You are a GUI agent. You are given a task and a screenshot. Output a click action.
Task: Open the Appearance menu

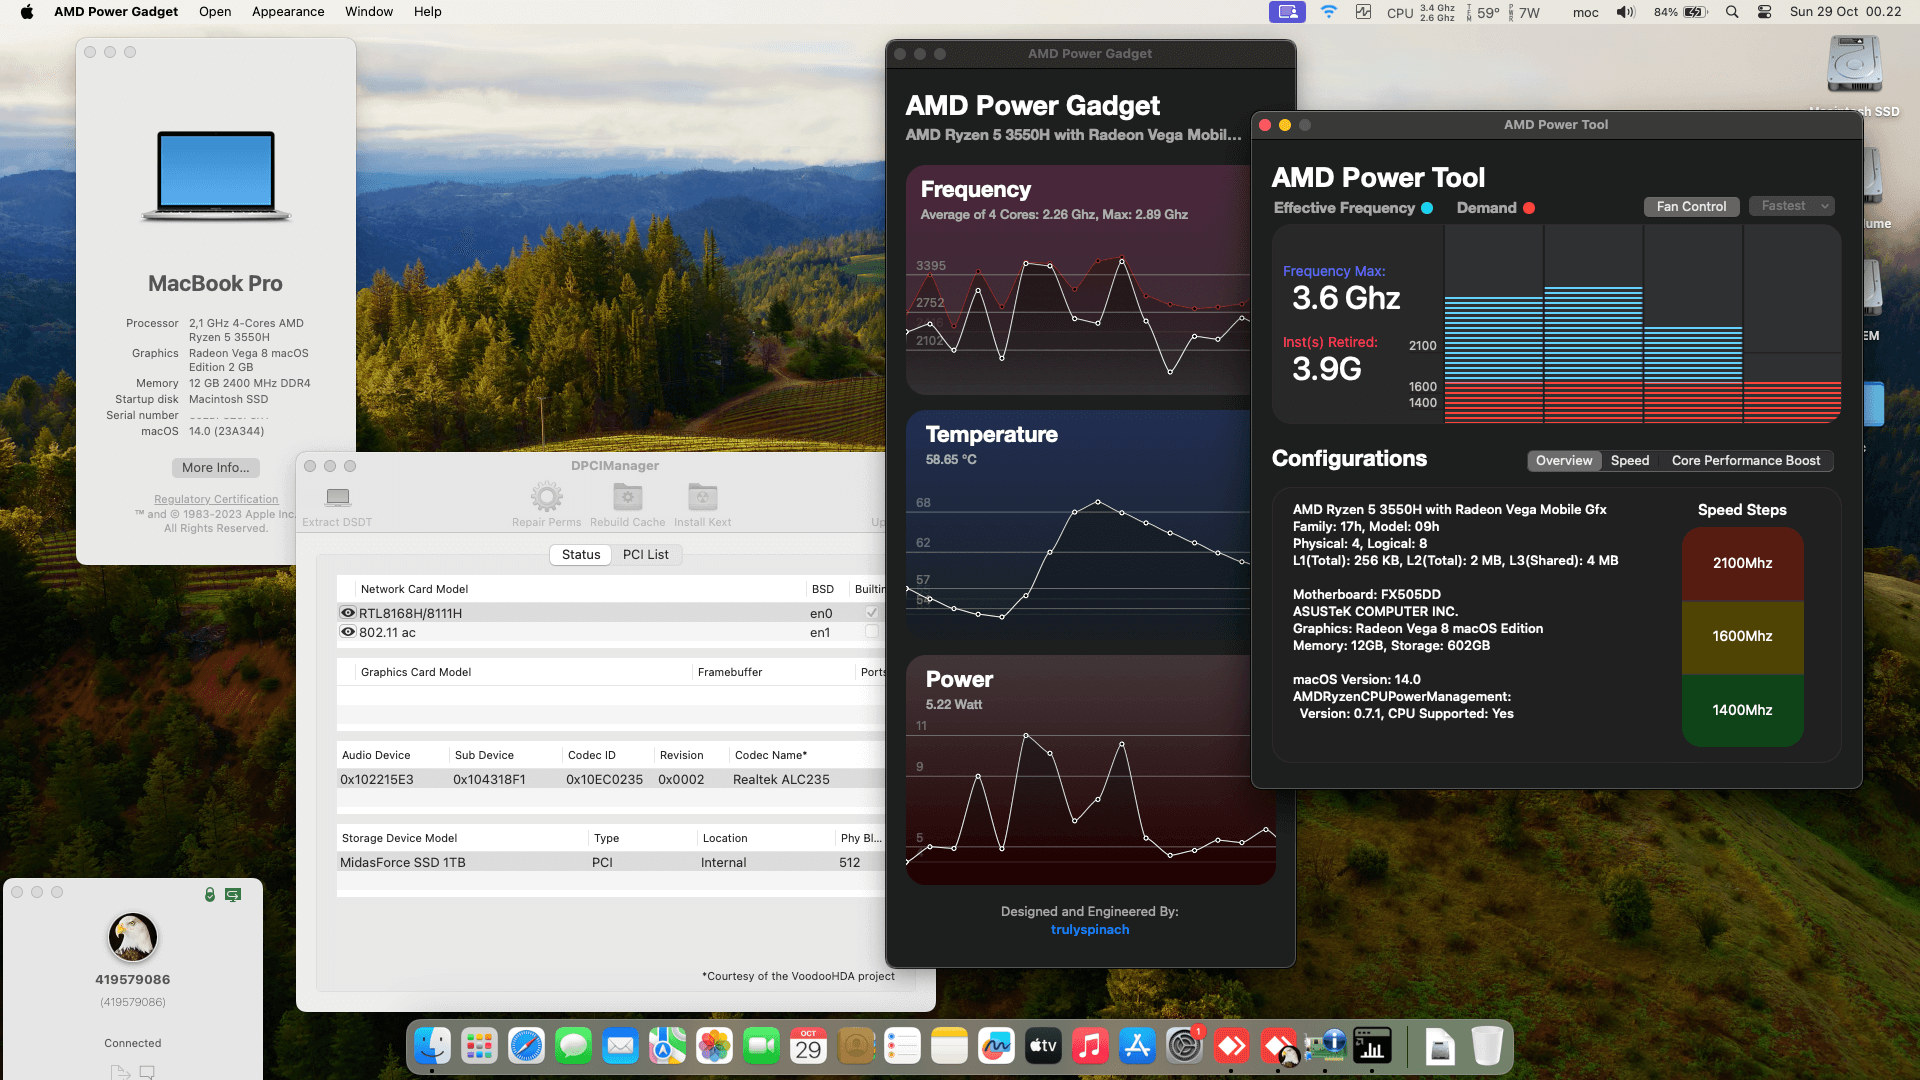[x=288, y=12]
